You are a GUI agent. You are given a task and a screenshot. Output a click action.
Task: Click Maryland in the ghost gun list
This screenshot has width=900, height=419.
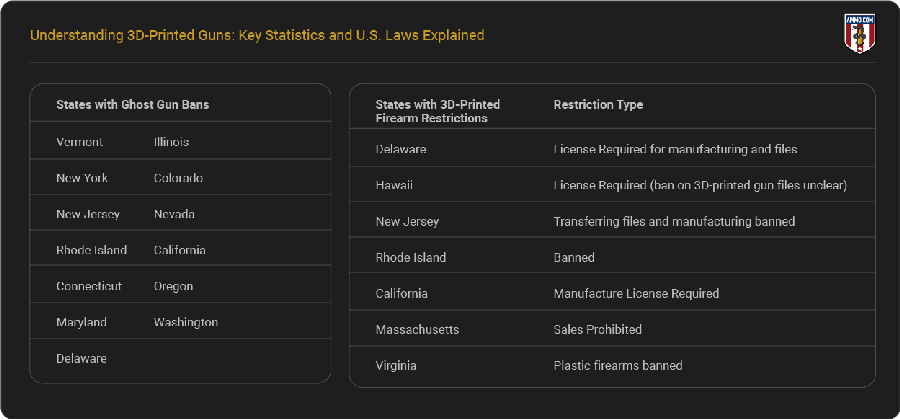[x=81, y=322]
